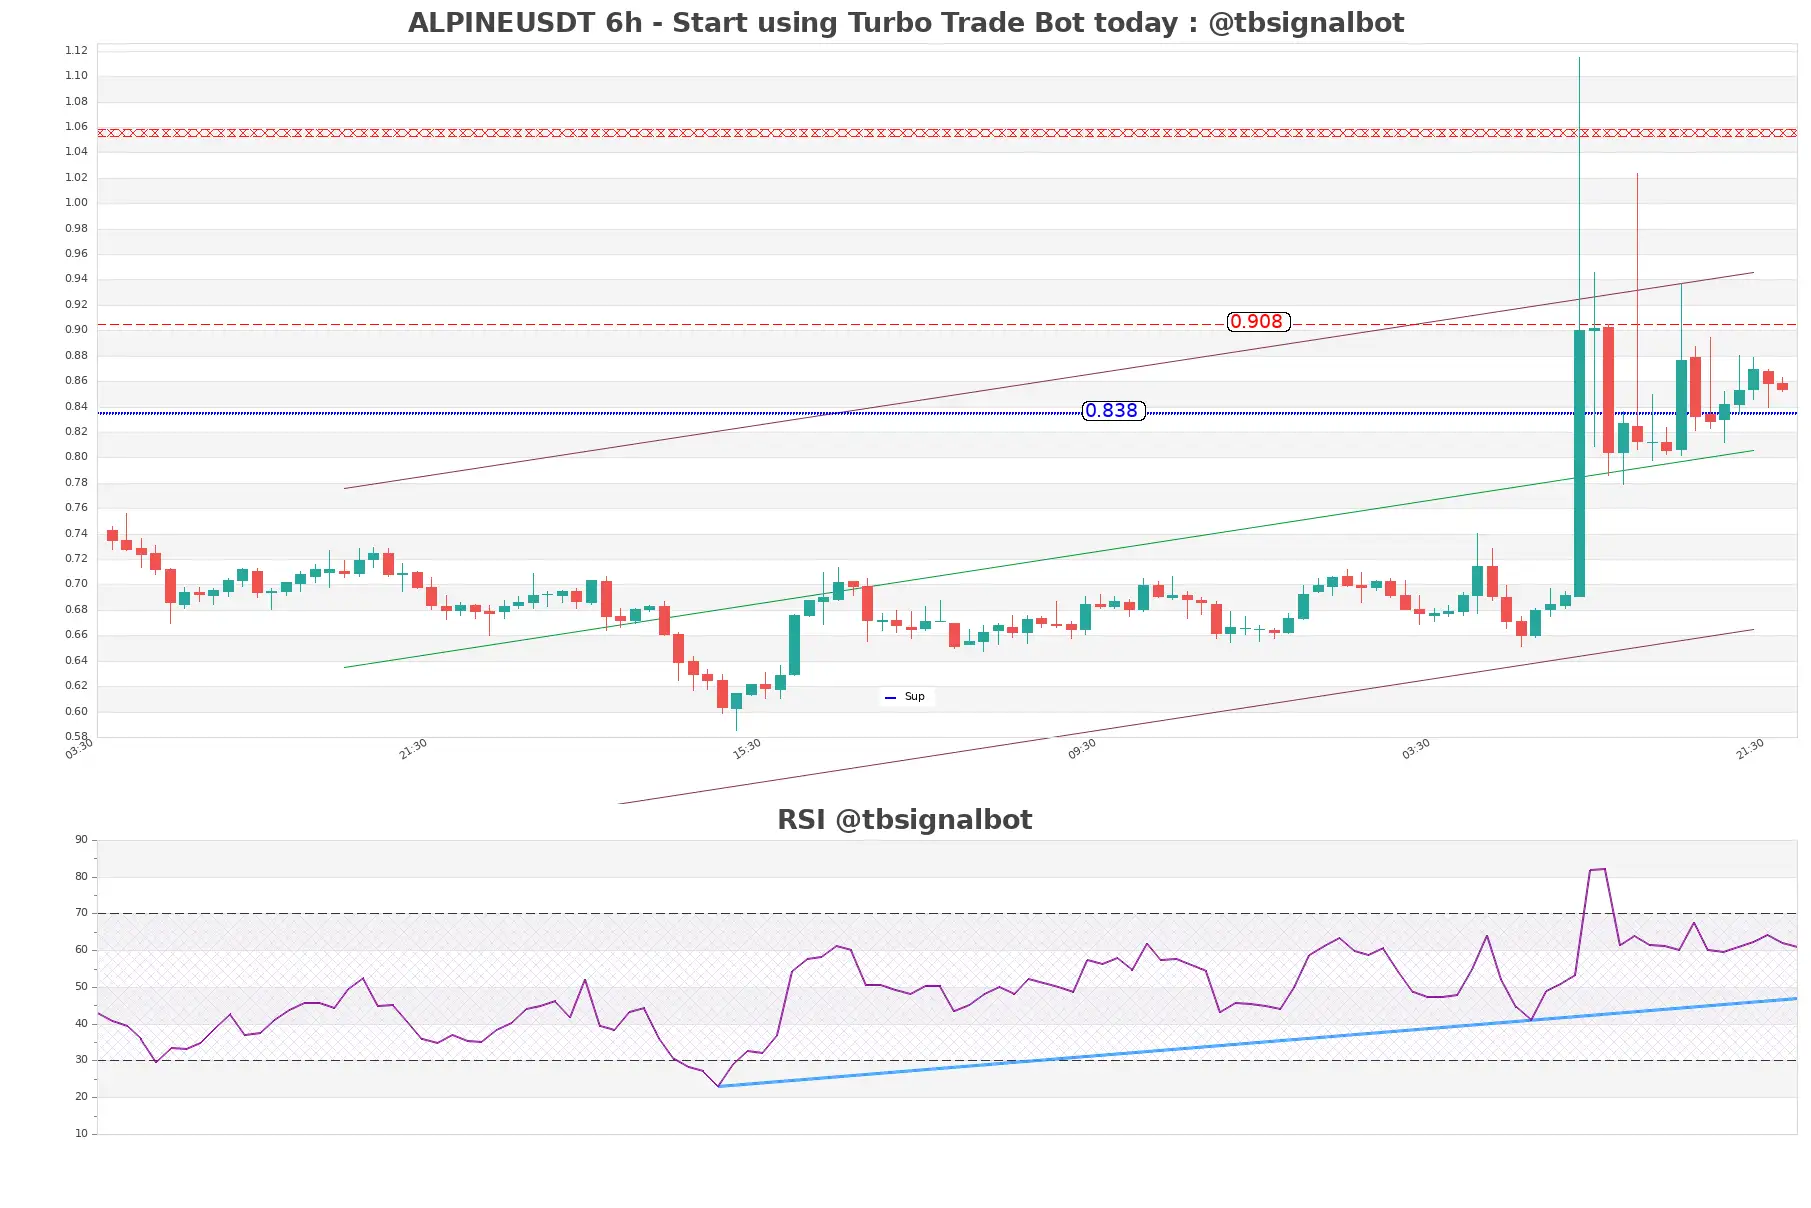Click the 1.10 price axis tick
Viewport: 1811px width, 1208px height.
point(76,75)
